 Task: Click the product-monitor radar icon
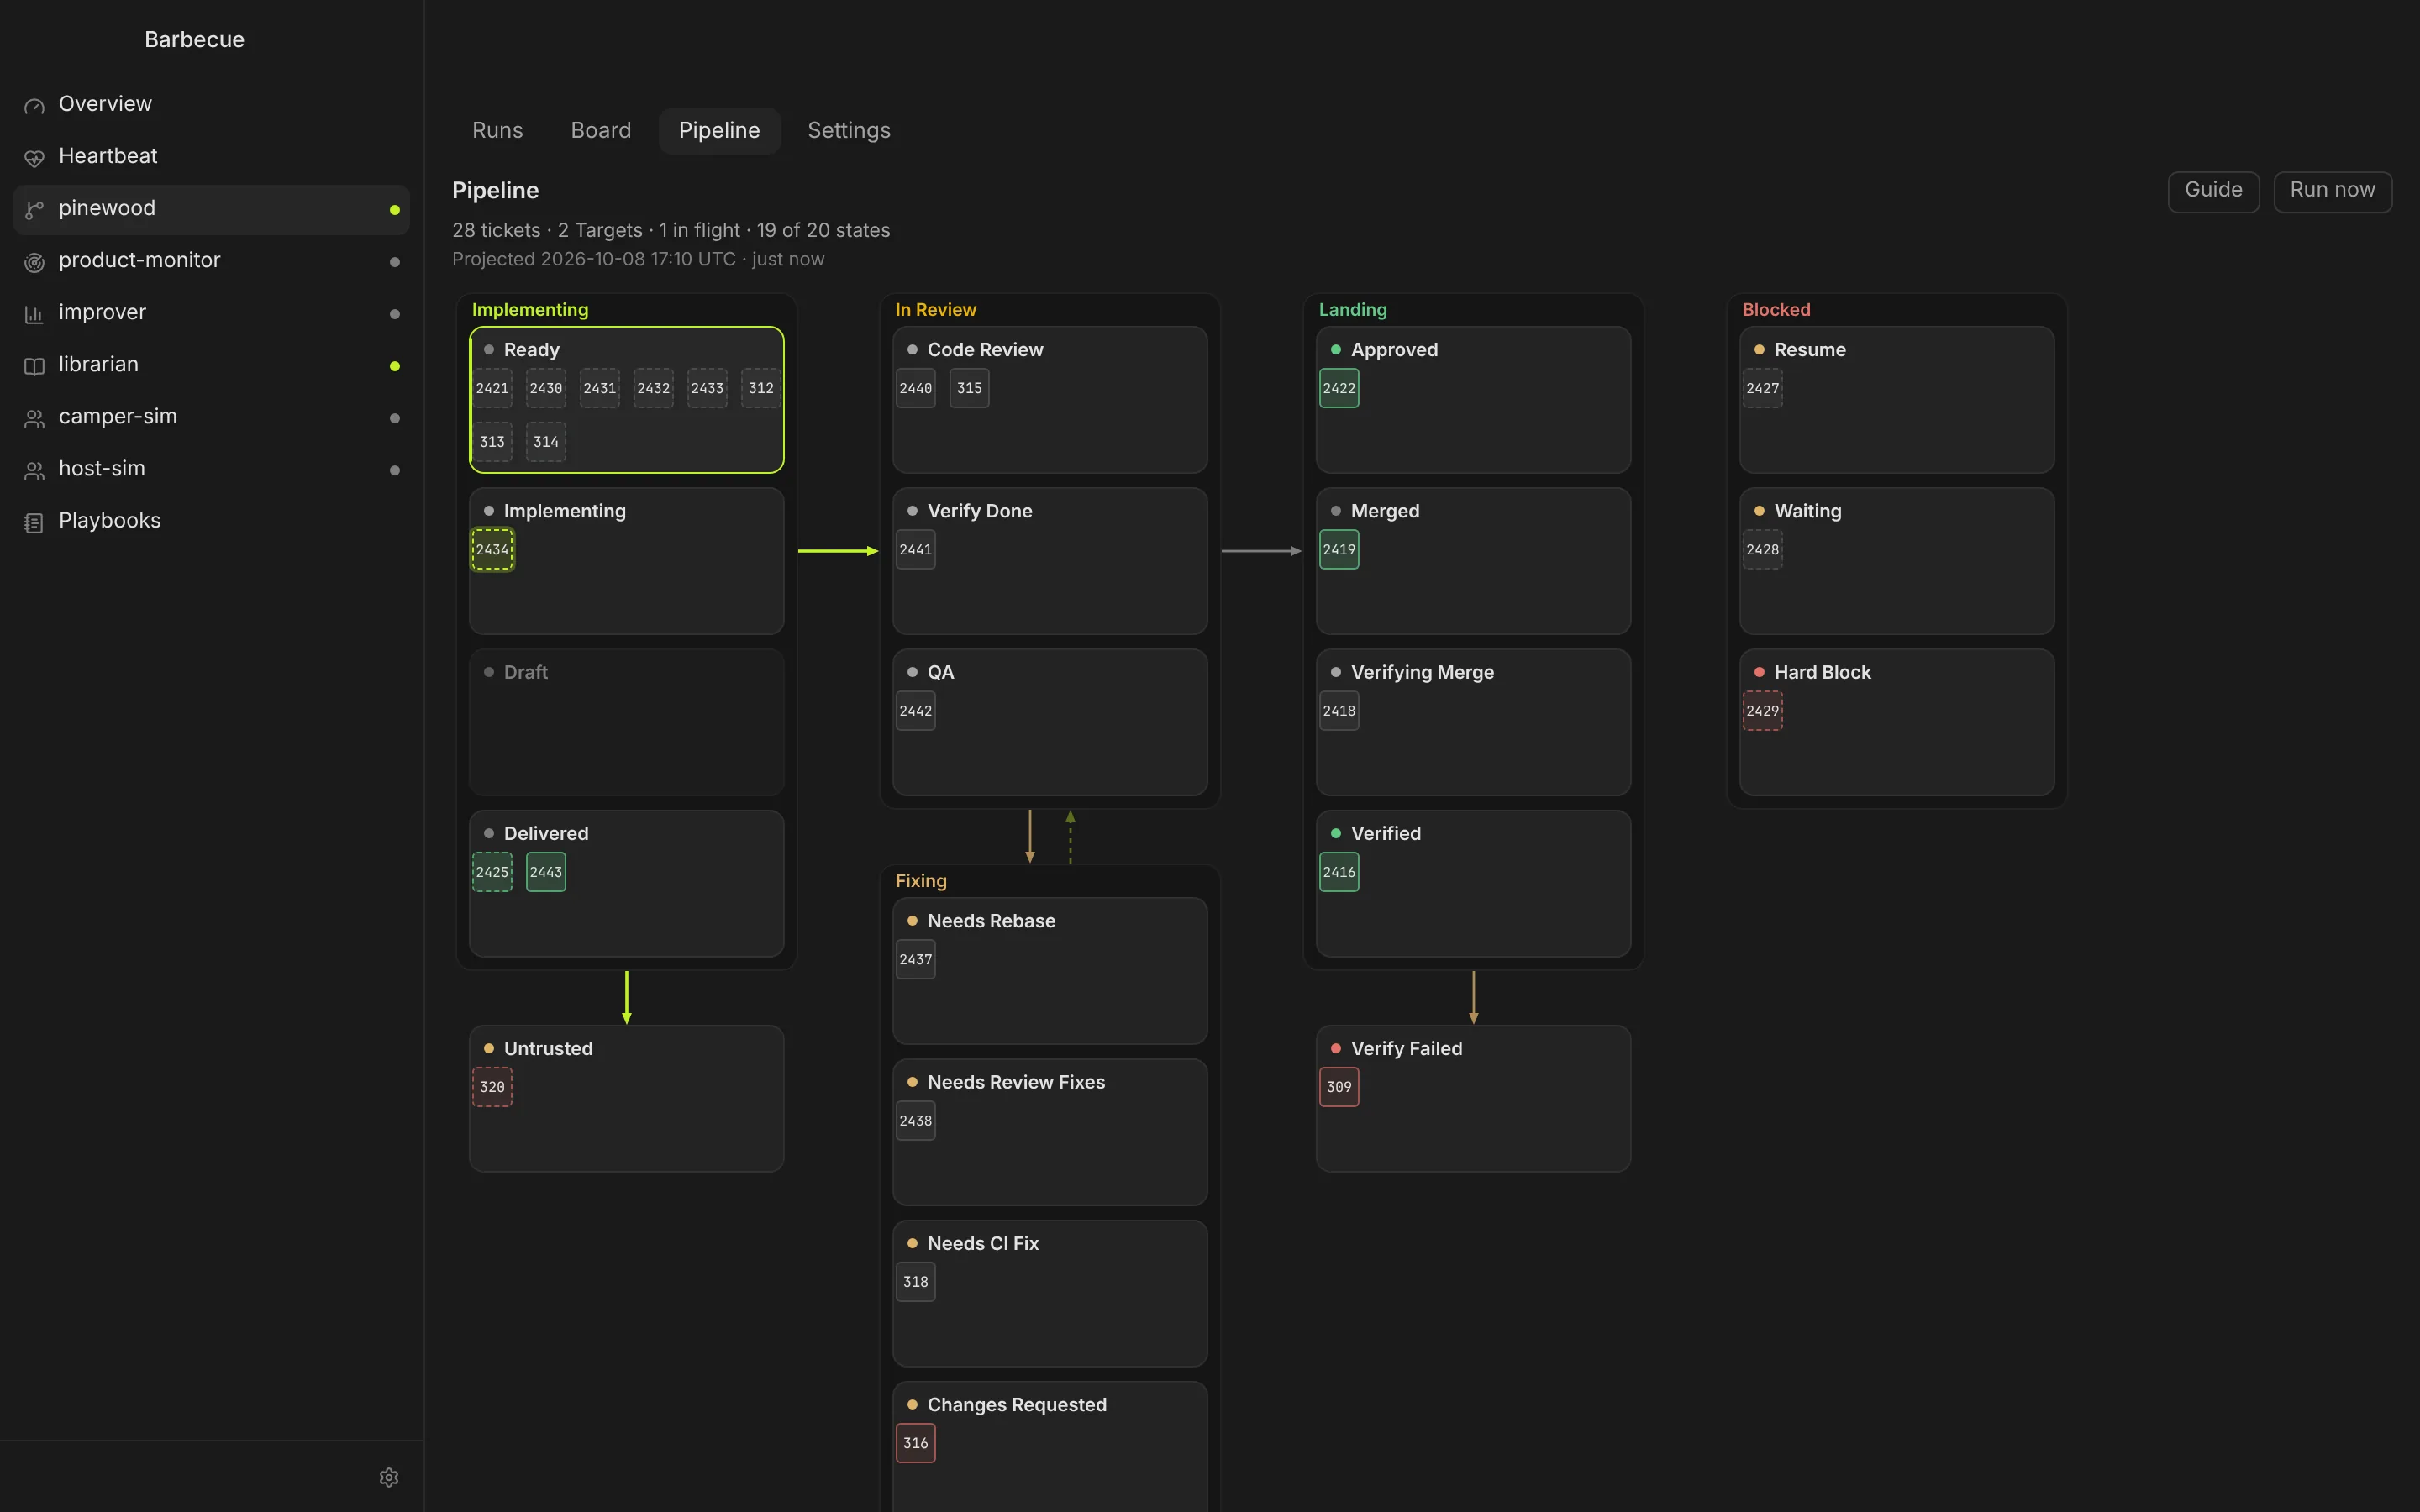[x=34, y=262]
